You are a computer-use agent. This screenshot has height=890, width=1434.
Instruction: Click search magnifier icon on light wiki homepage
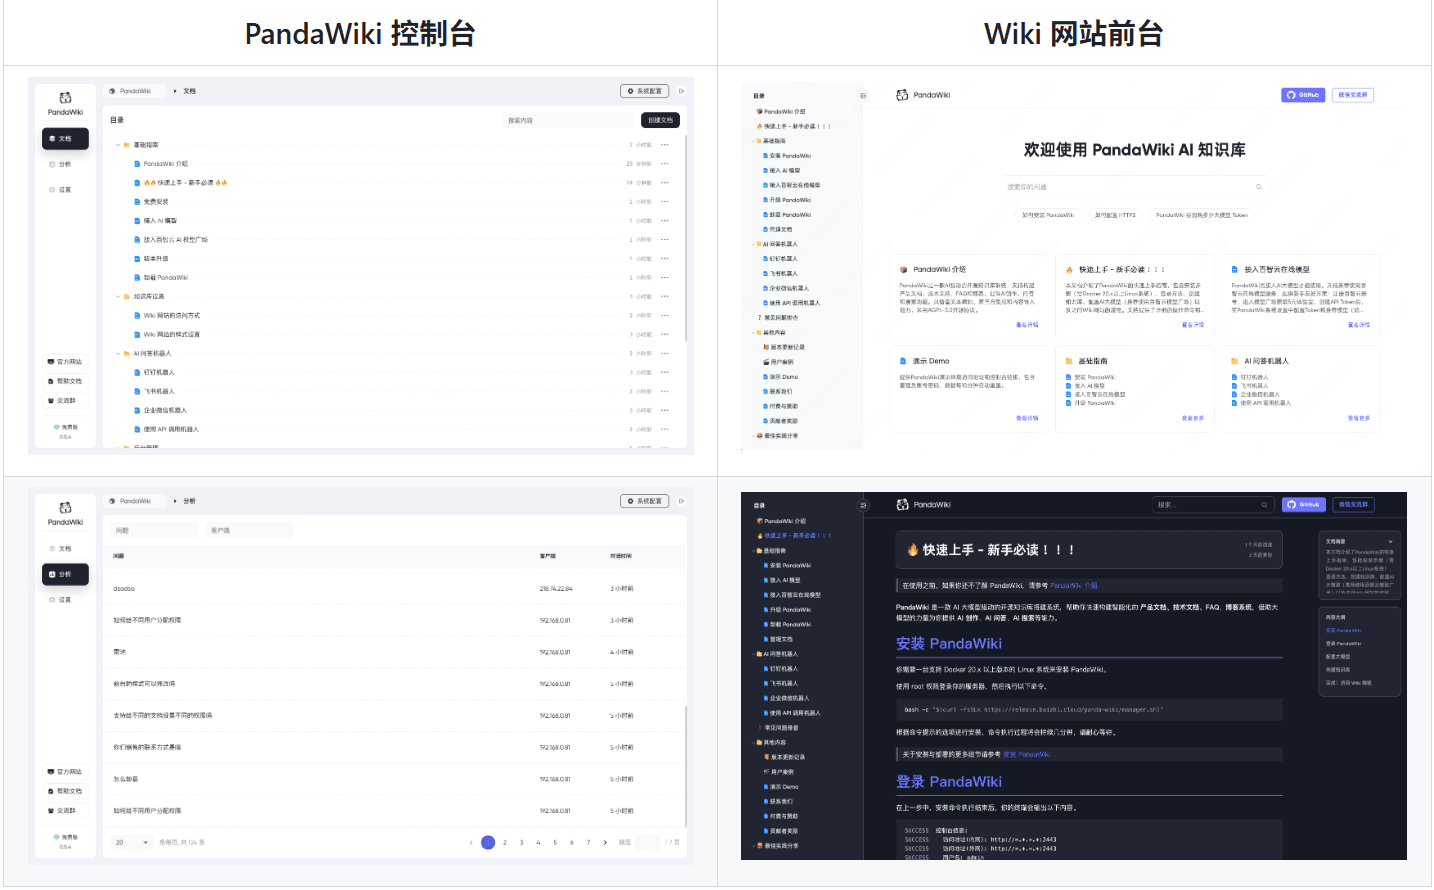pyautogui.click(x=1258, y=187)
